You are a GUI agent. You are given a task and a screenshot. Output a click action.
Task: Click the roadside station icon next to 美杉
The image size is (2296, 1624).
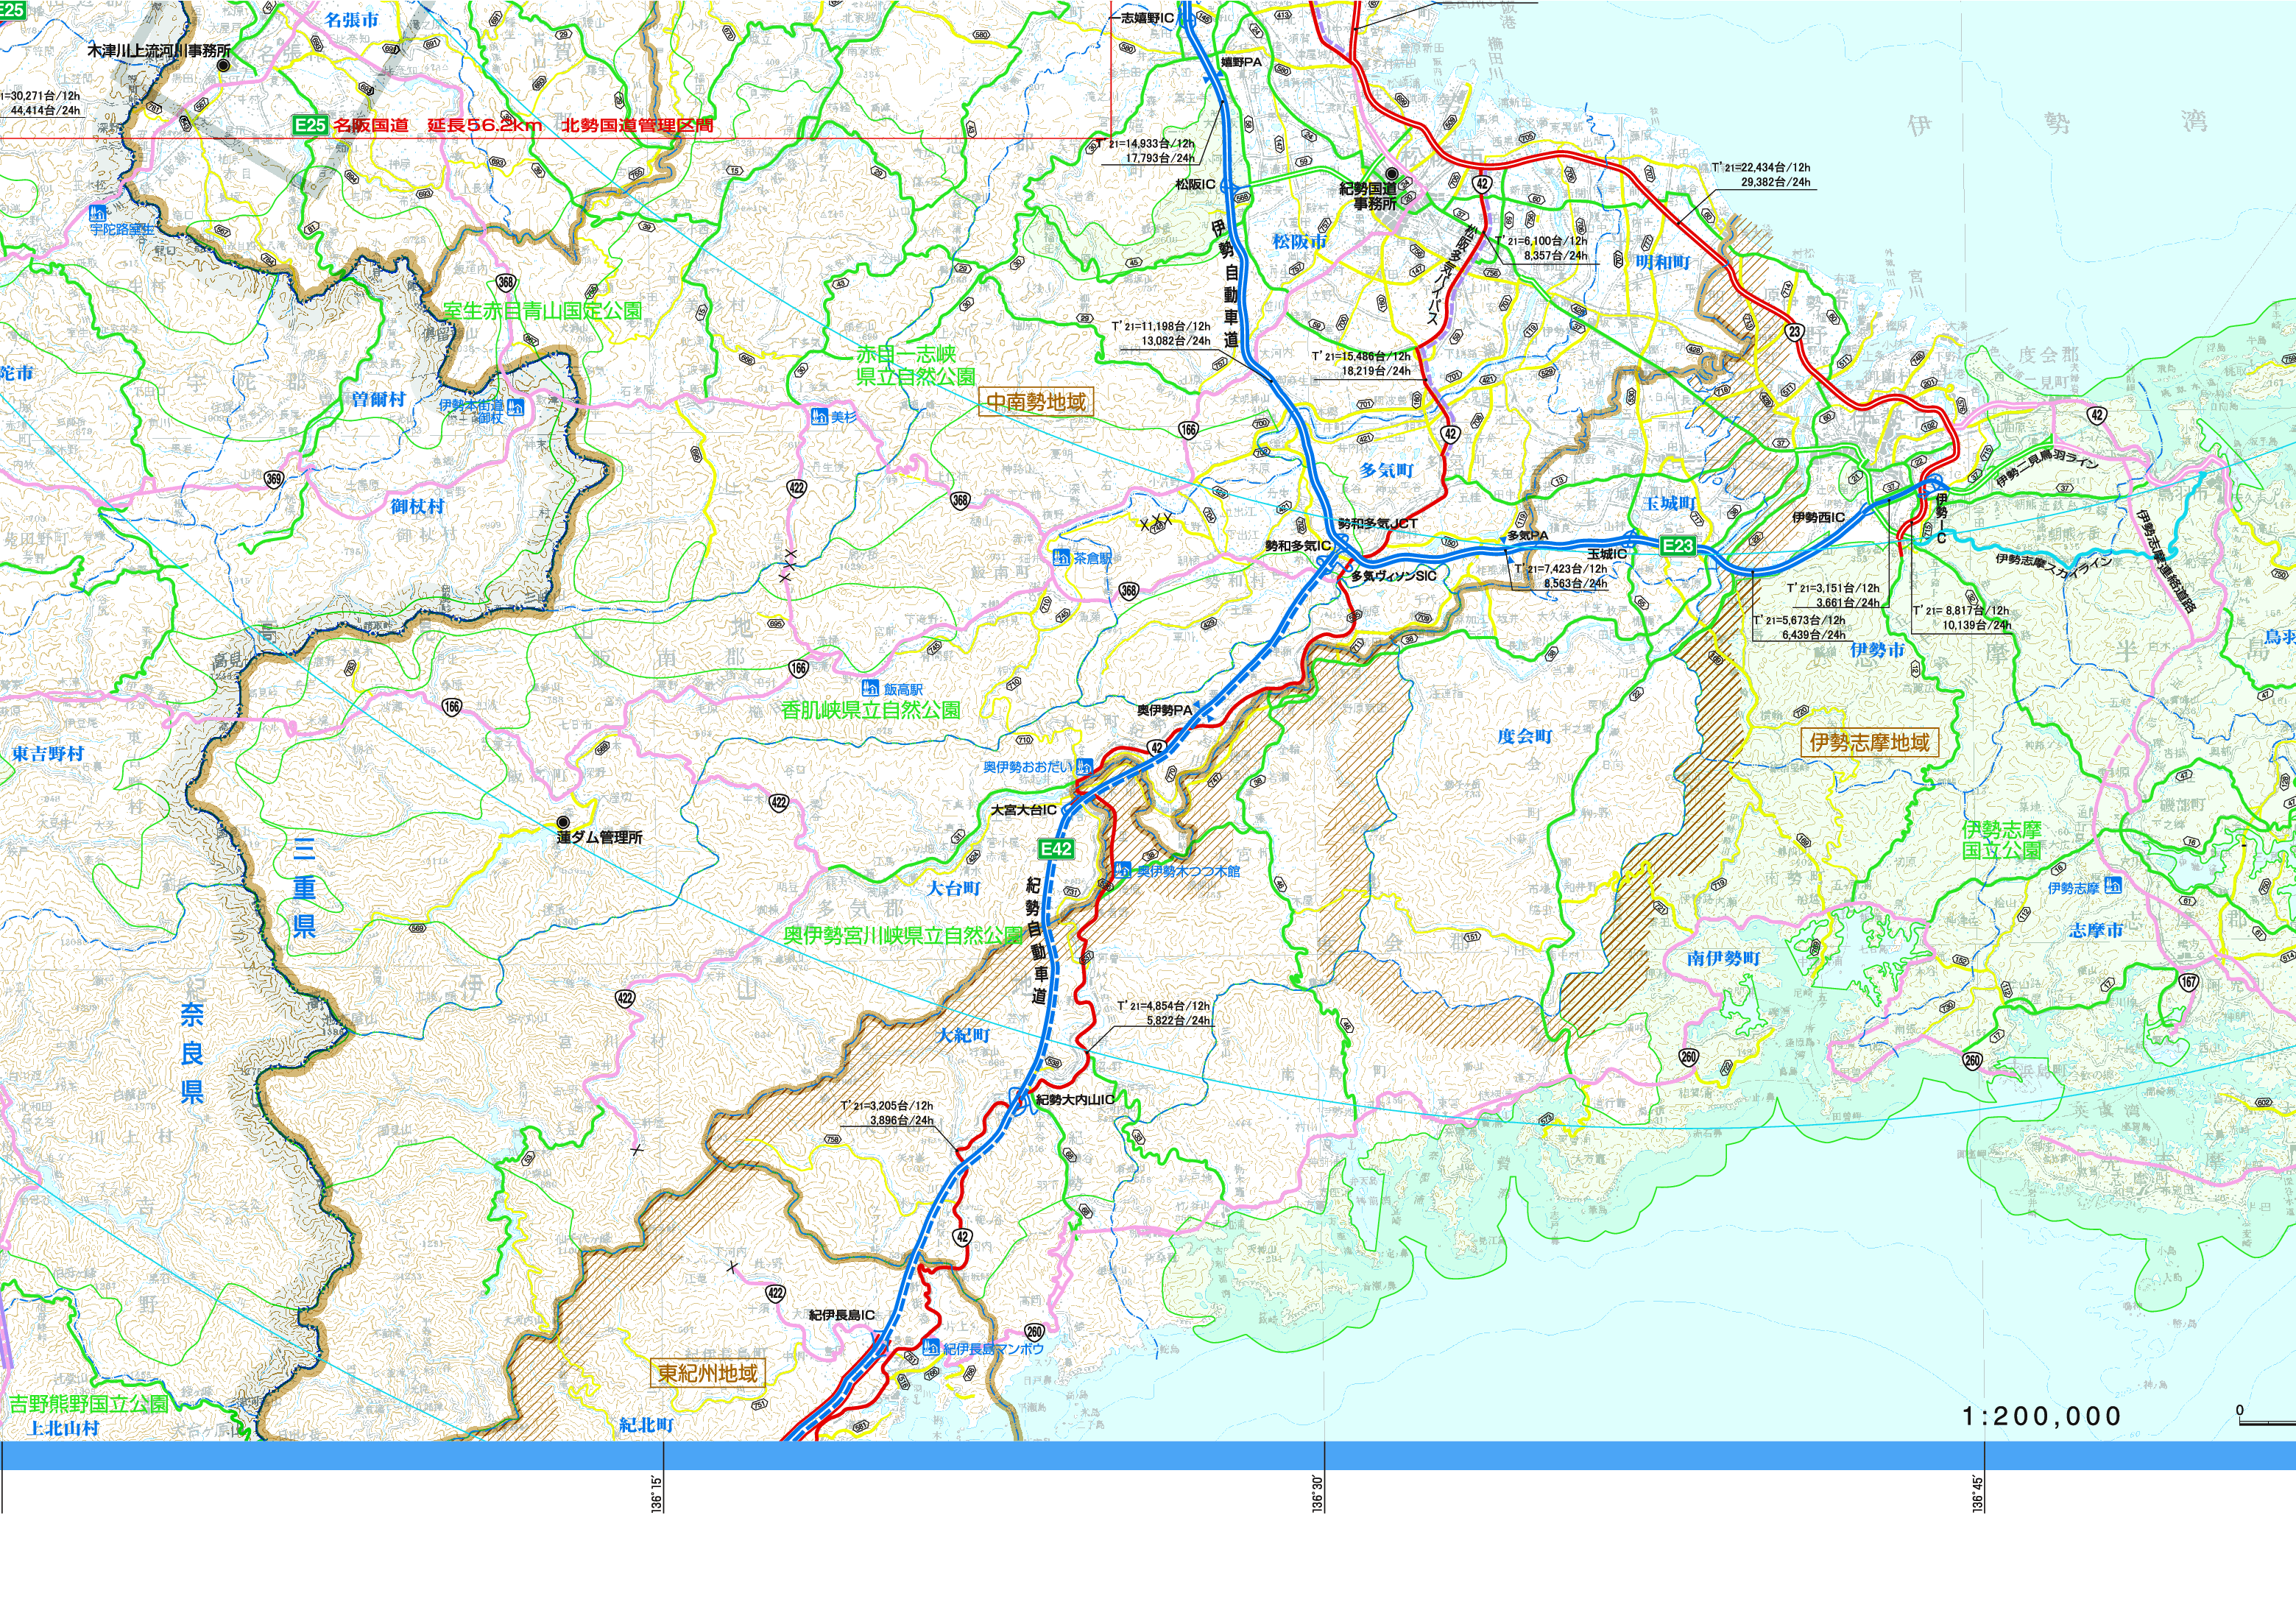[x=820, y=416]
